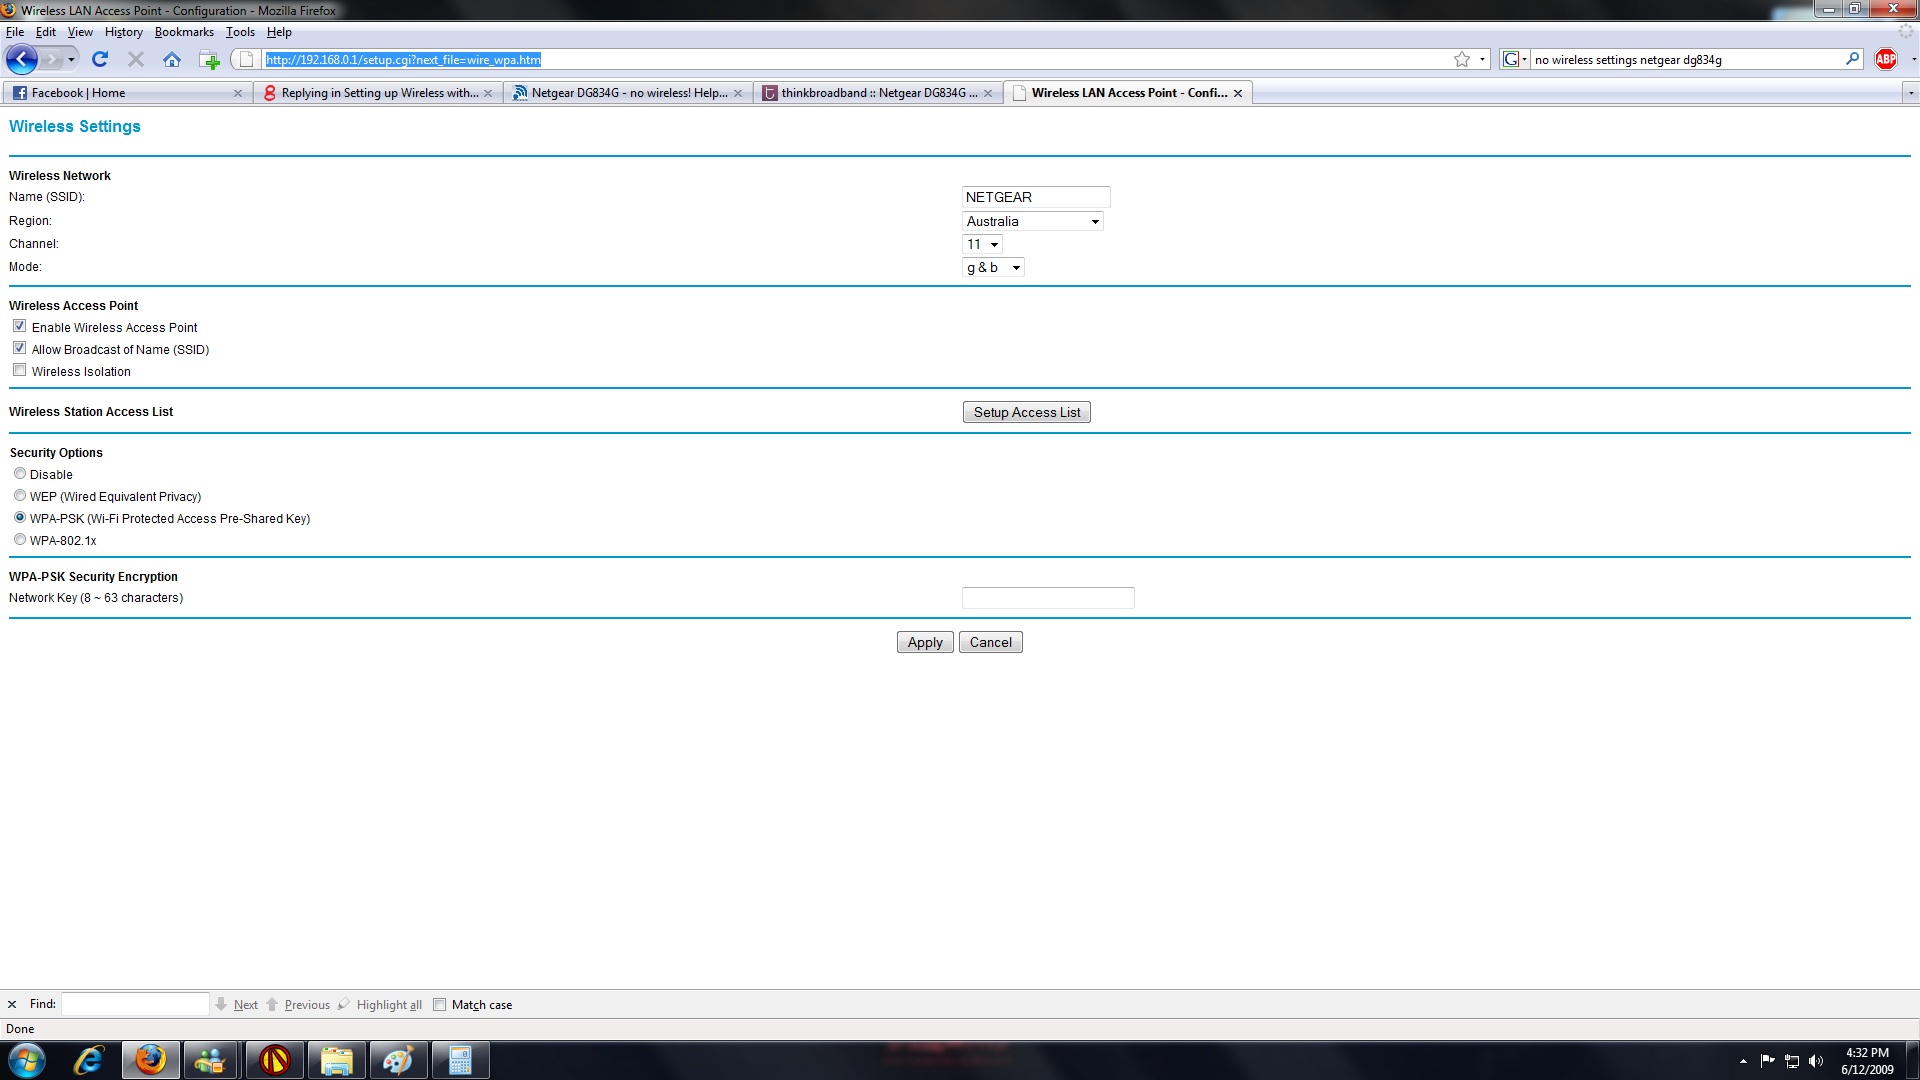Viewport: 1920px width, 1080px height.
Task: Open the View menu
Action: (x=80, y=32)
